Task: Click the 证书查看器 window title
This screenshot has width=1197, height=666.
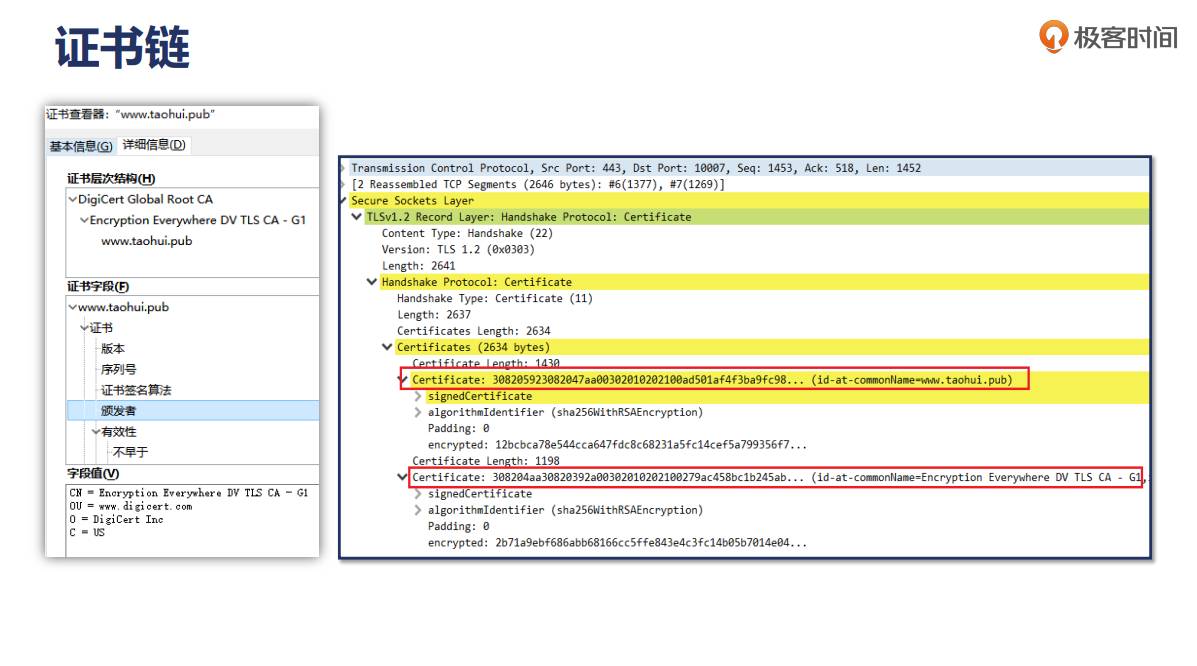Action: click(x=131, y=114)
